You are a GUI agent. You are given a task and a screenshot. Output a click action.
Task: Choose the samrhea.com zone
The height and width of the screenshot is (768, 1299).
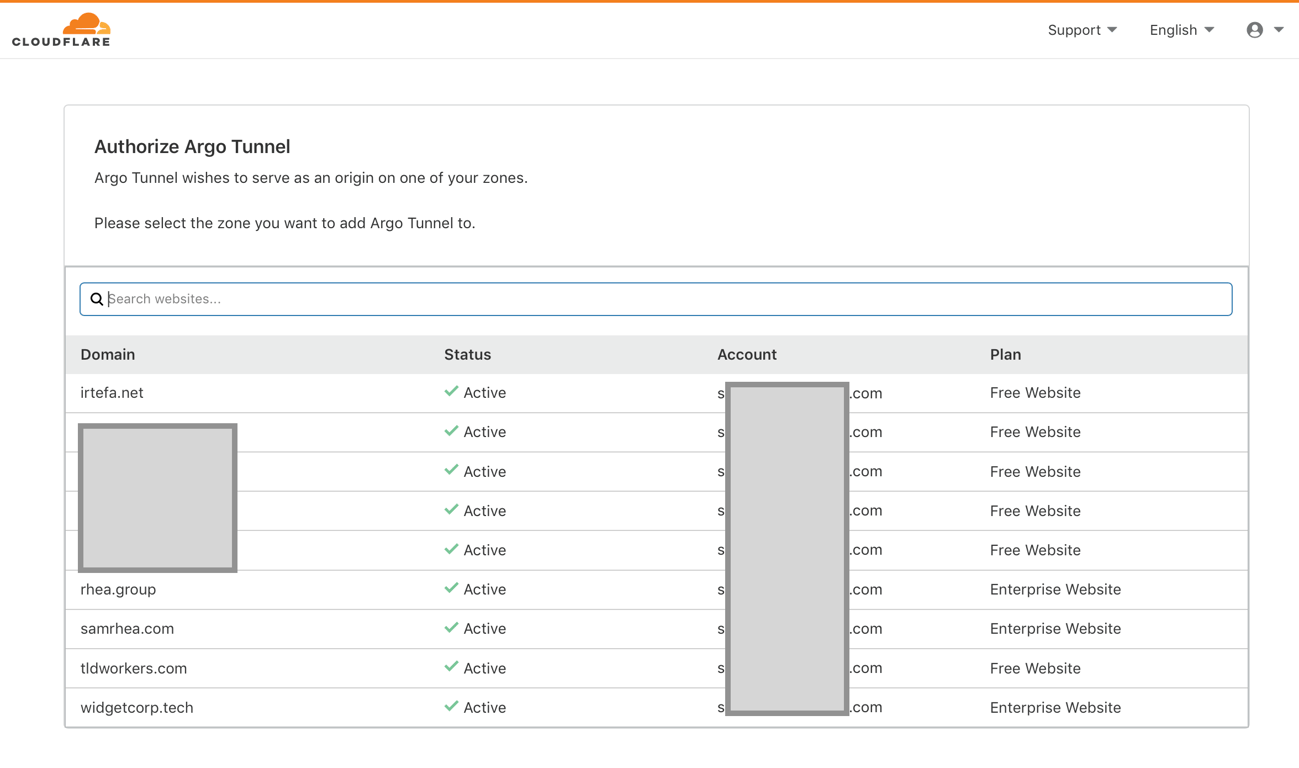click(x=127, y=628)
